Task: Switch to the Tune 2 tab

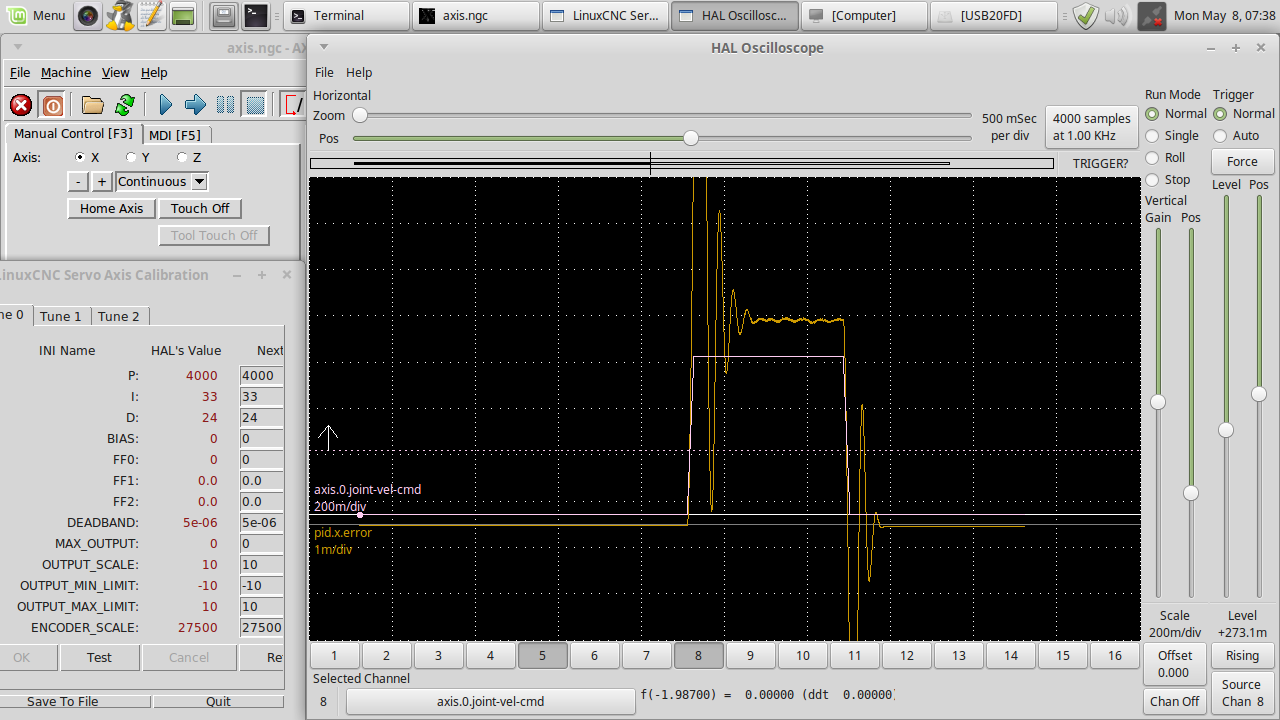Action: click(118, 316)
